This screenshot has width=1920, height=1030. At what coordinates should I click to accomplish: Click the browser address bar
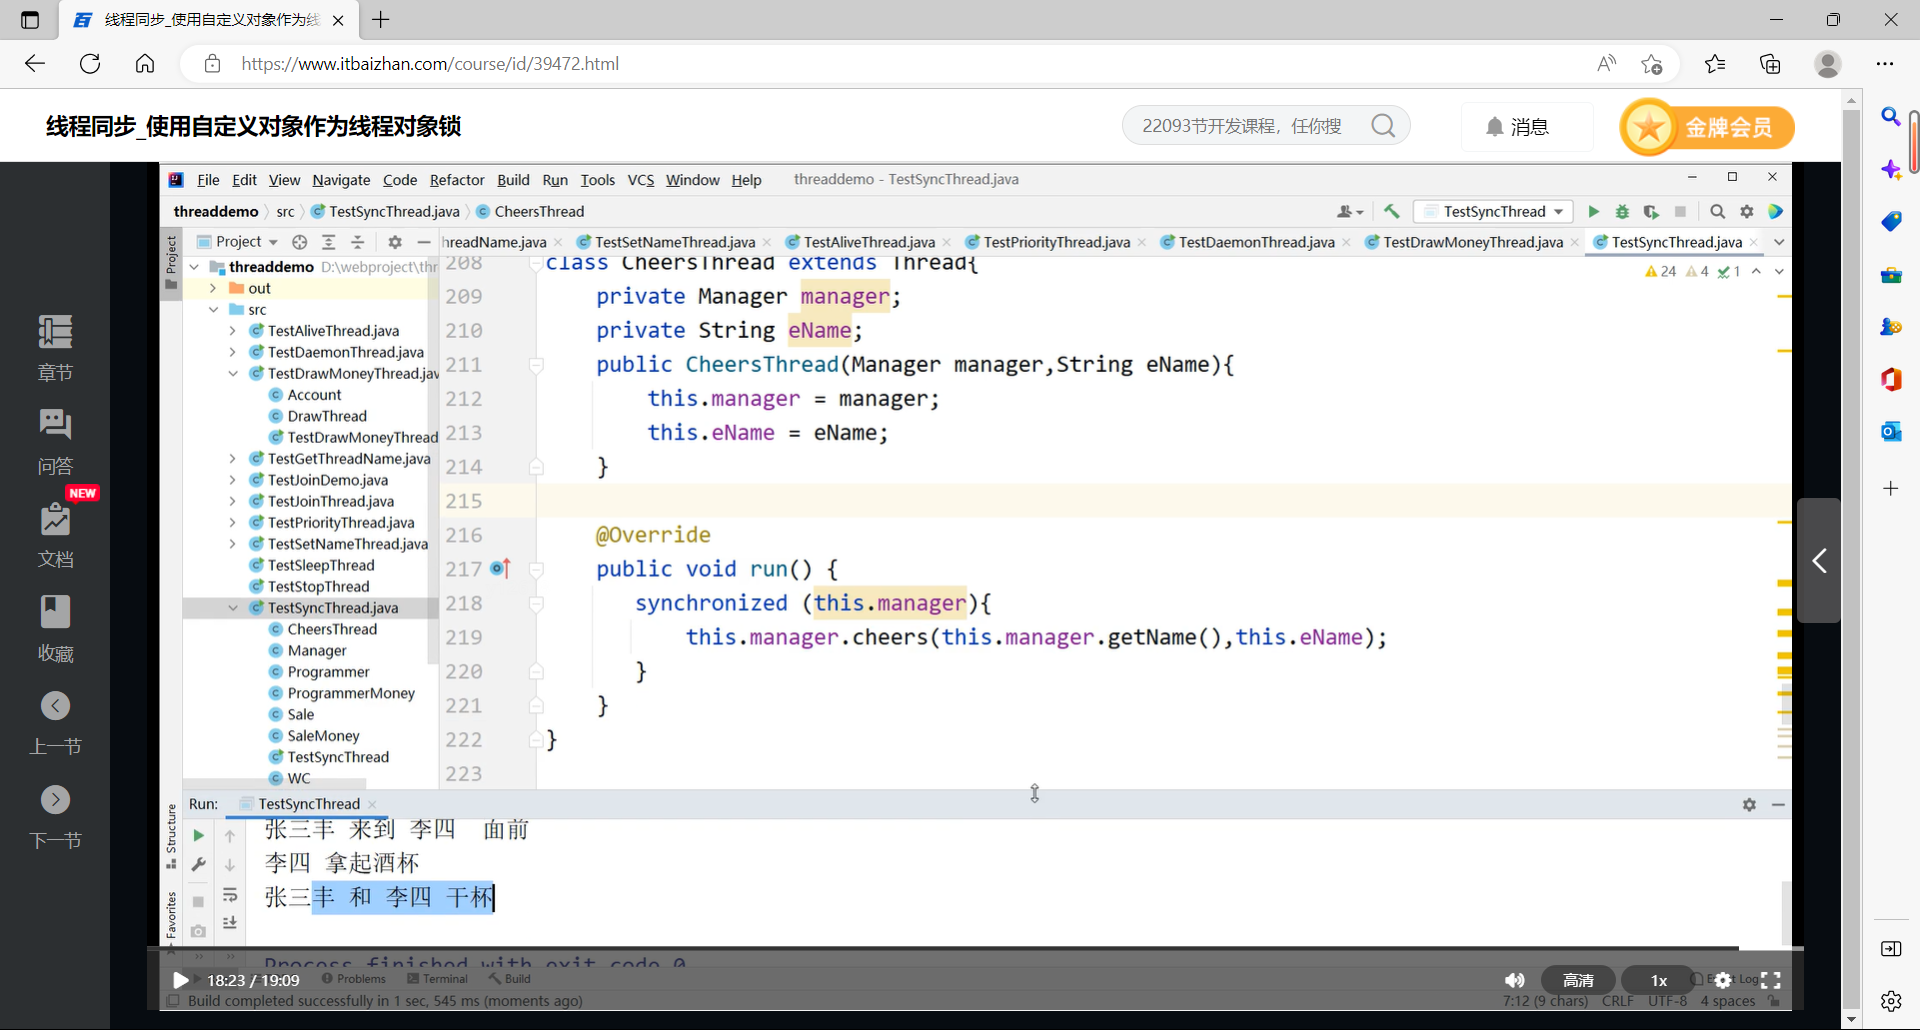point(900,64)
